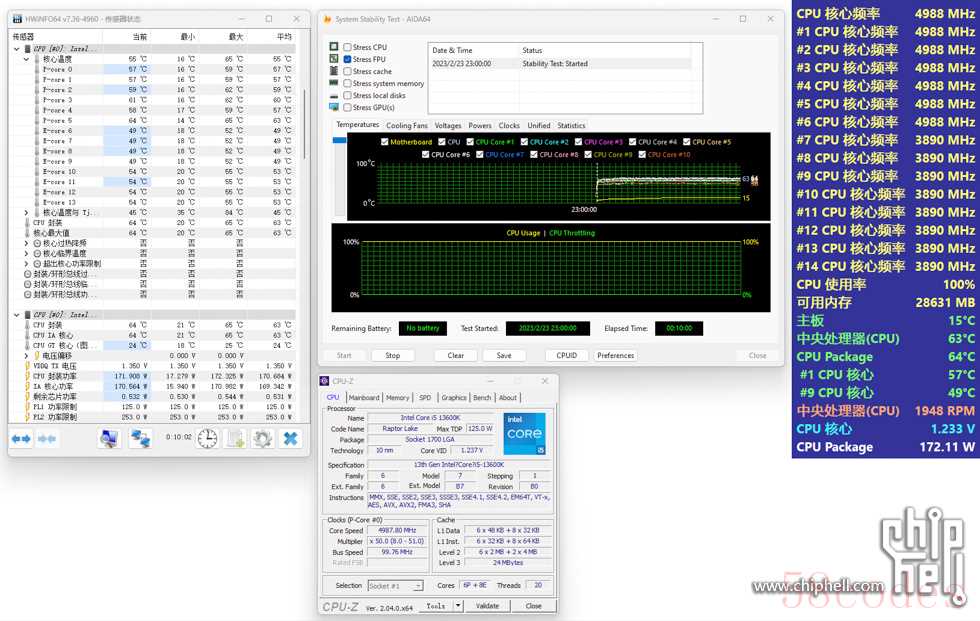Collapse the 核心温度 tree node
The height and width of the screenshot is (621, 980).
tap(26, 59)
